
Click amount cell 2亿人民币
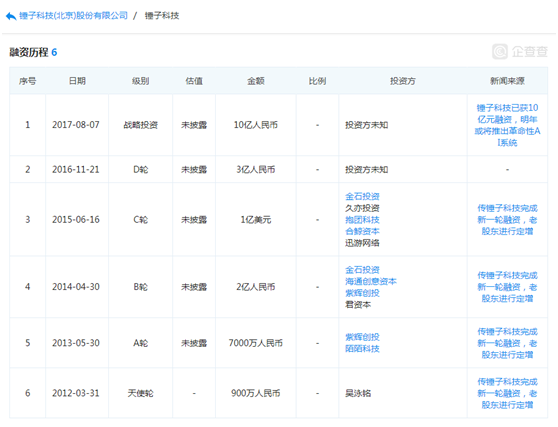point(256,287)
